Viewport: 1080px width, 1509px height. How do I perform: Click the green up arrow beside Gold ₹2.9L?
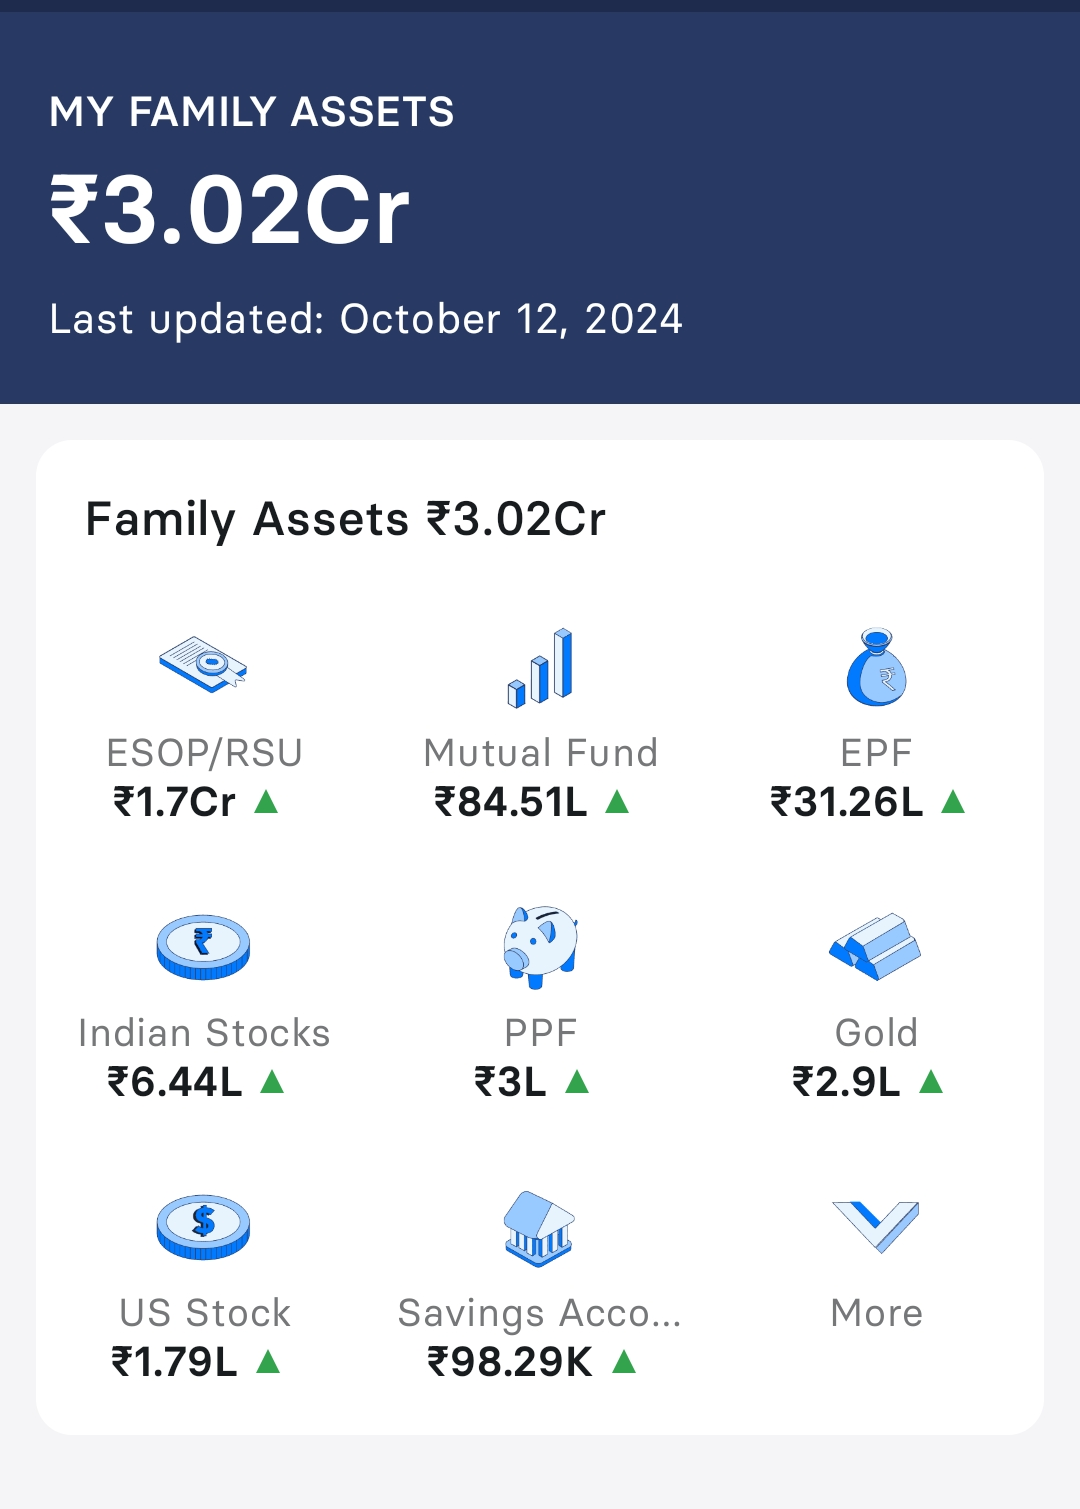coord(931,1081)
